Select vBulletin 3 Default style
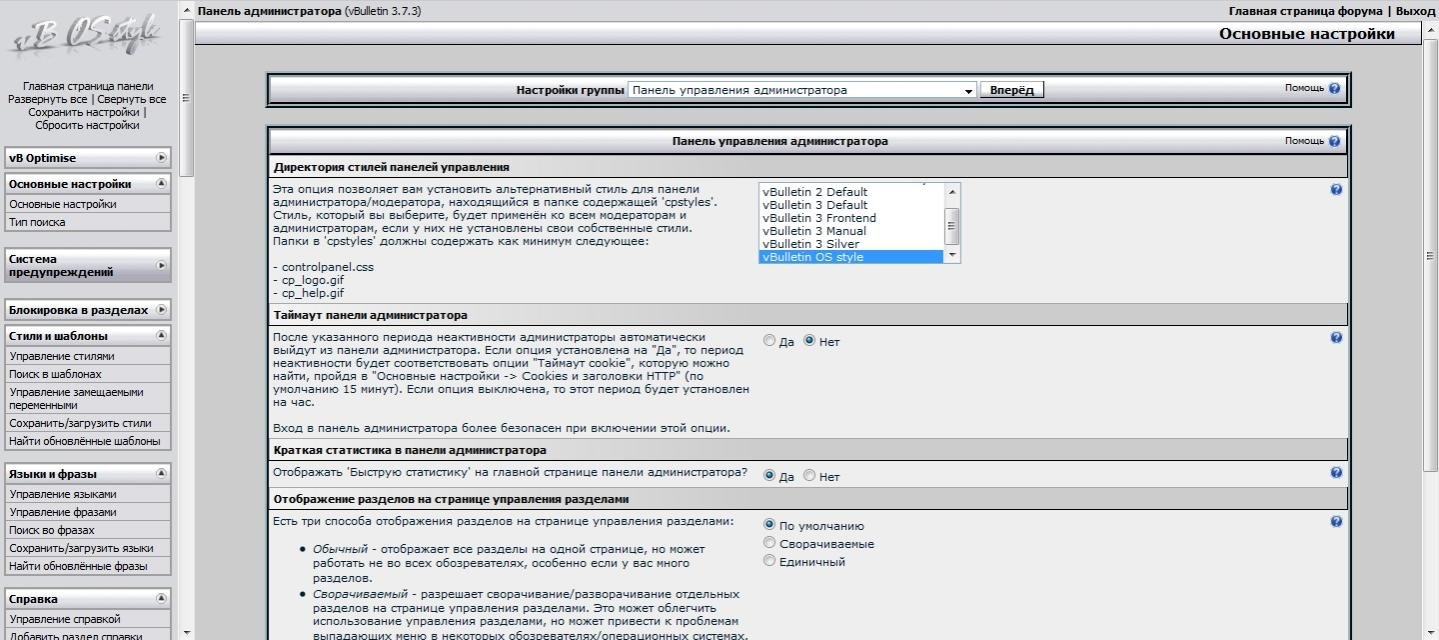 point(851,205)
